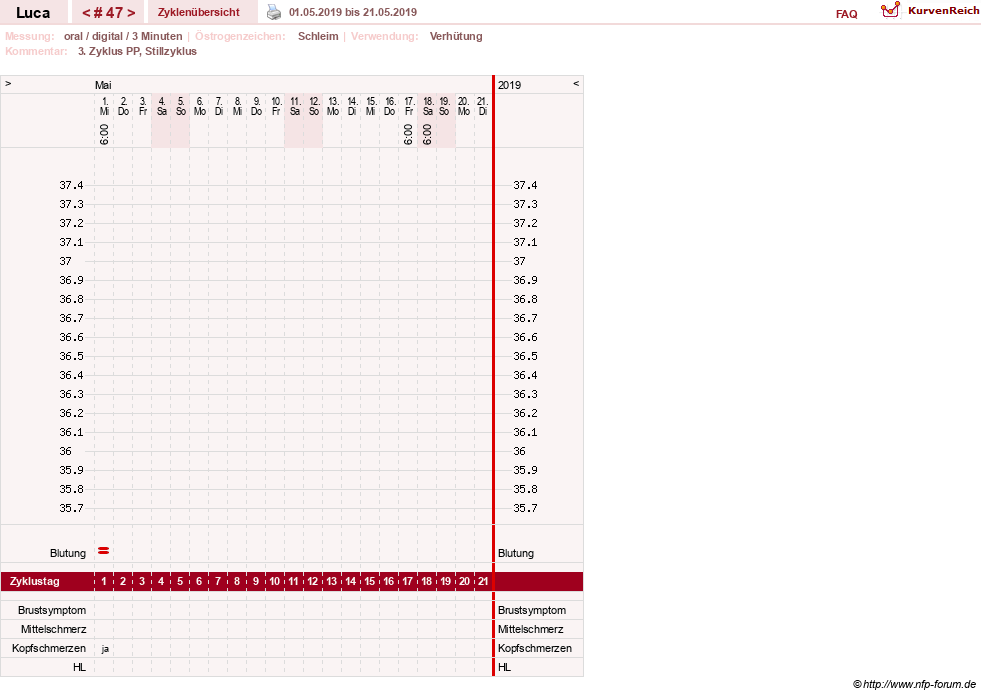Click the nfp-forum.de copyright link

pyautogui.click(x=914, y=684)
